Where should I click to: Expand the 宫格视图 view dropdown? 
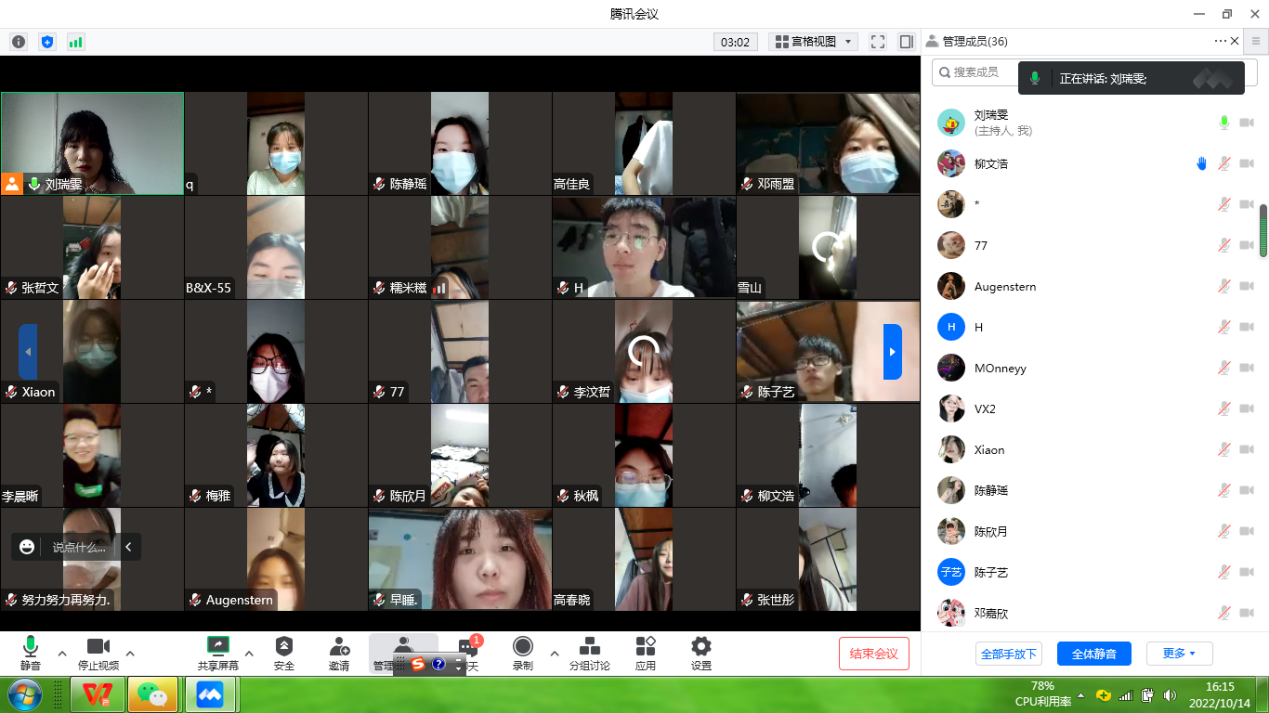pyautogui.click(x=813, y=42)
